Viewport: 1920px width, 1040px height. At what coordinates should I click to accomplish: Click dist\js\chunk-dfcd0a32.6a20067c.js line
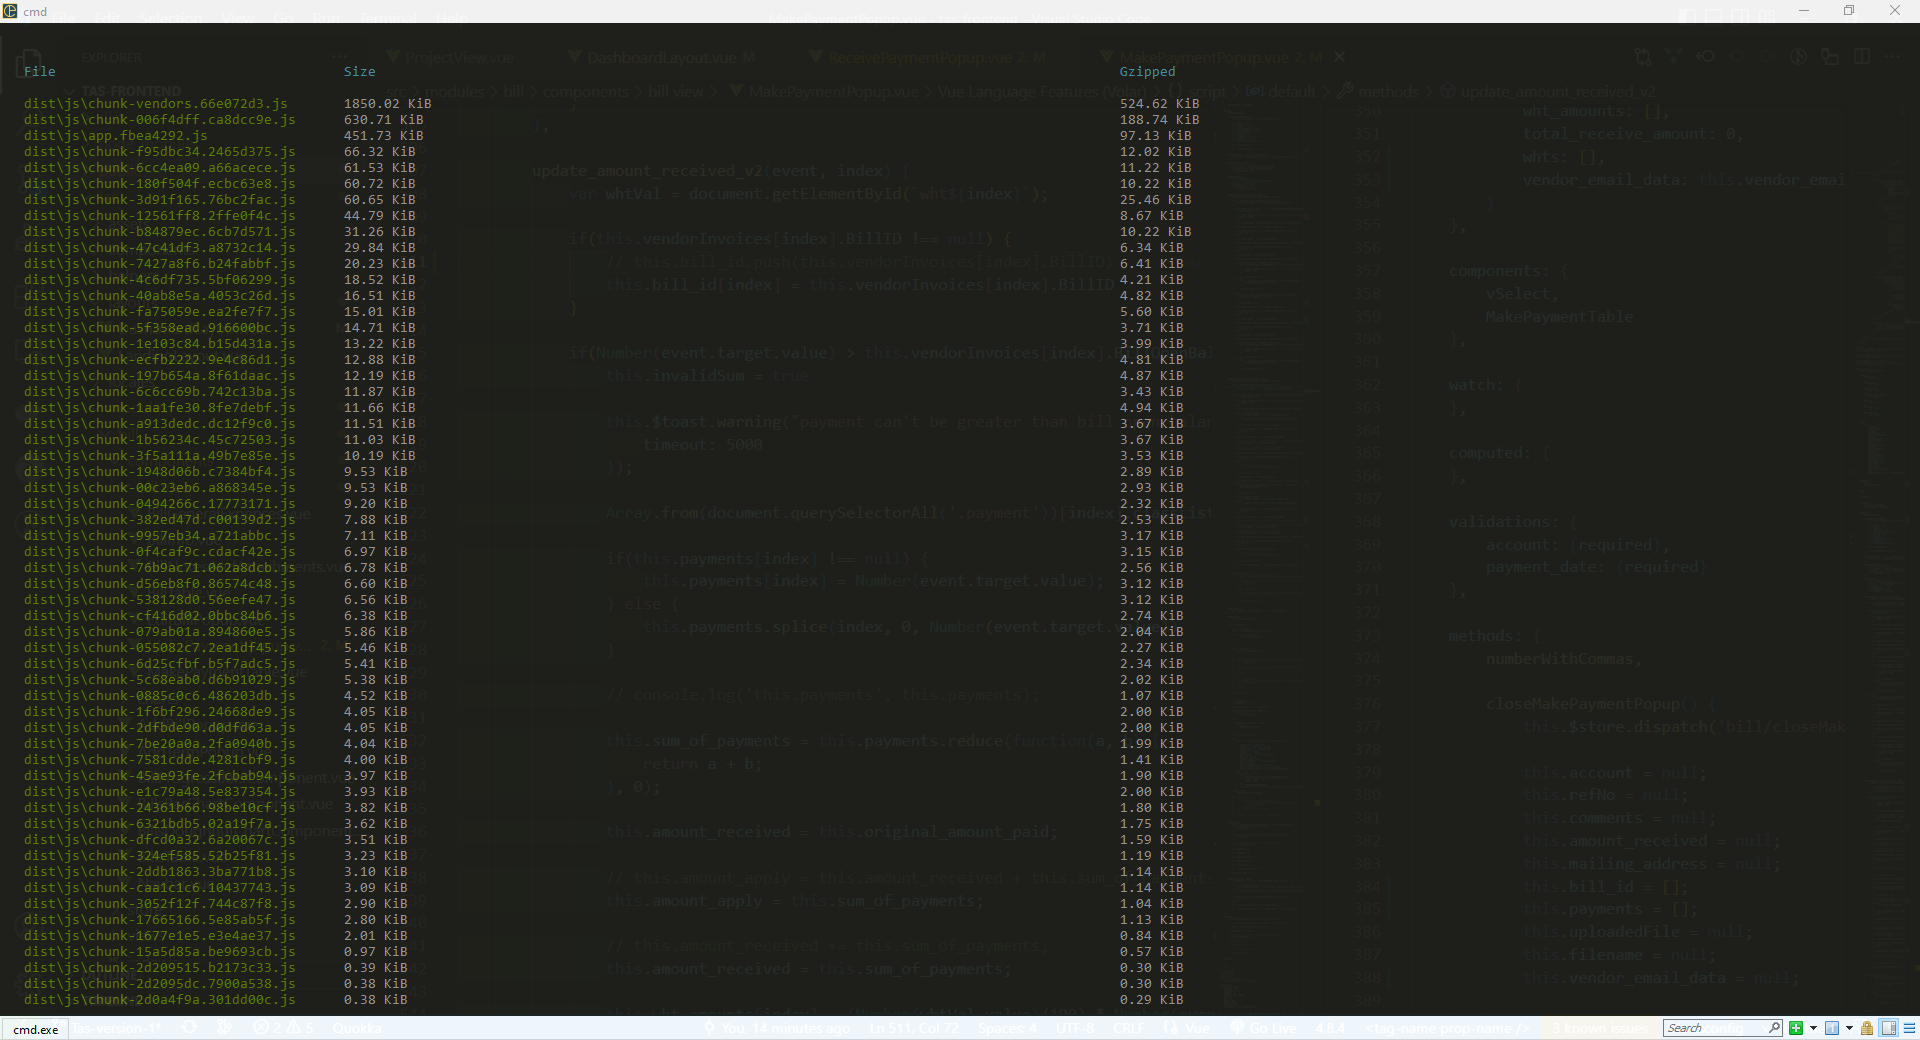click(x=160, y=840)
